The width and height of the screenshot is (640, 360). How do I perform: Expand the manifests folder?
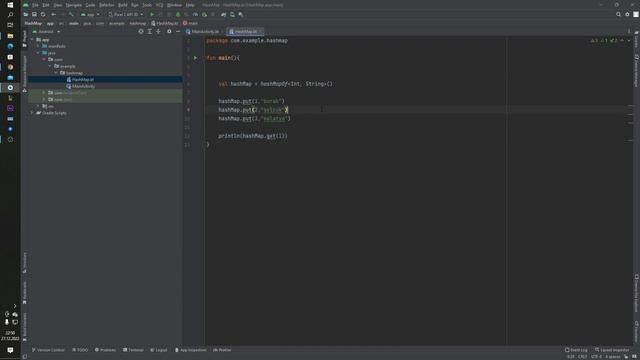(38, 46)
